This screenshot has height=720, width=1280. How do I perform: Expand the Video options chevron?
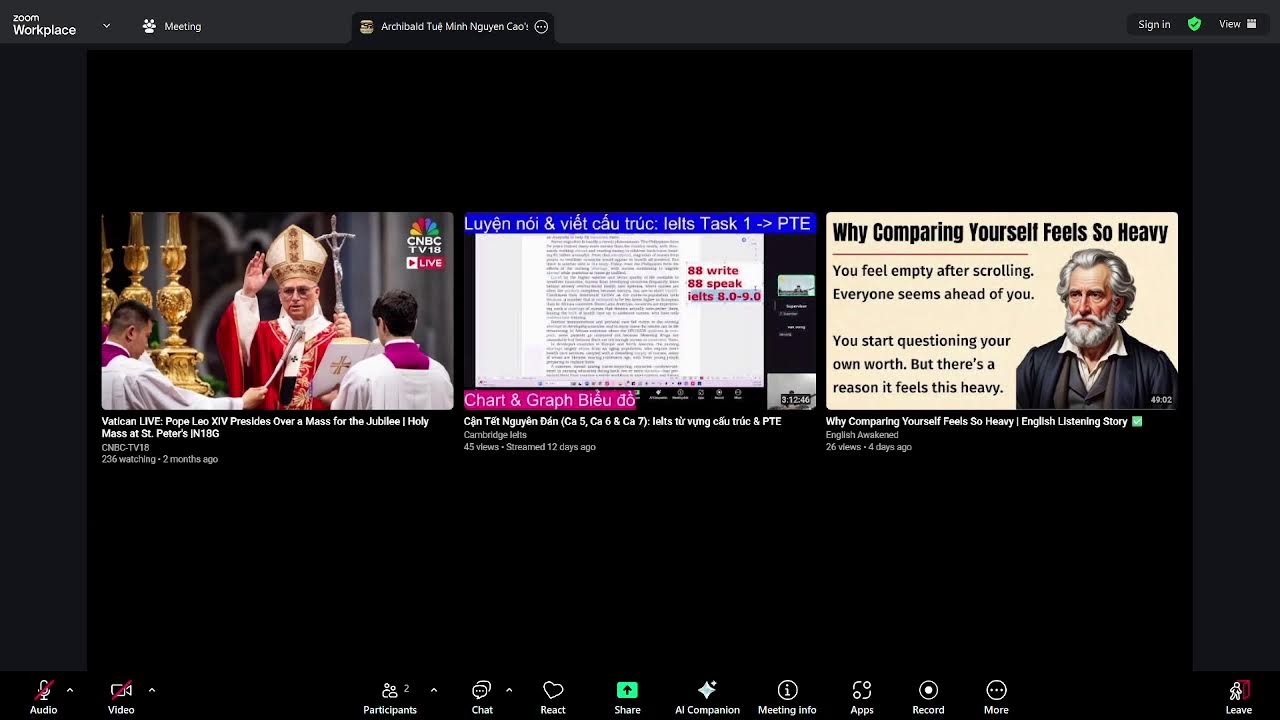click(x=152, y=690)
